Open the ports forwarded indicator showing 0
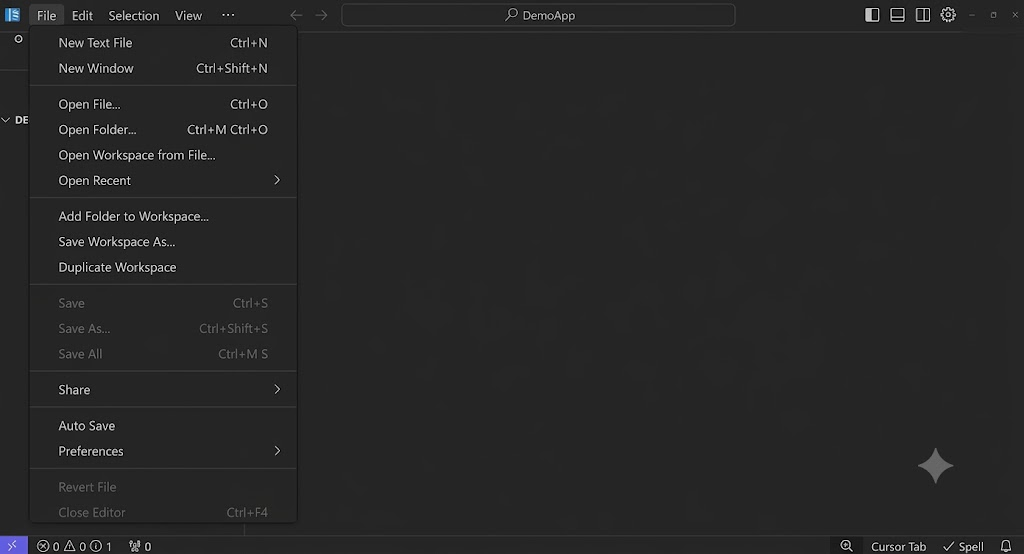The height and width of the screenshot is (554, 1024). pos(140,546)
